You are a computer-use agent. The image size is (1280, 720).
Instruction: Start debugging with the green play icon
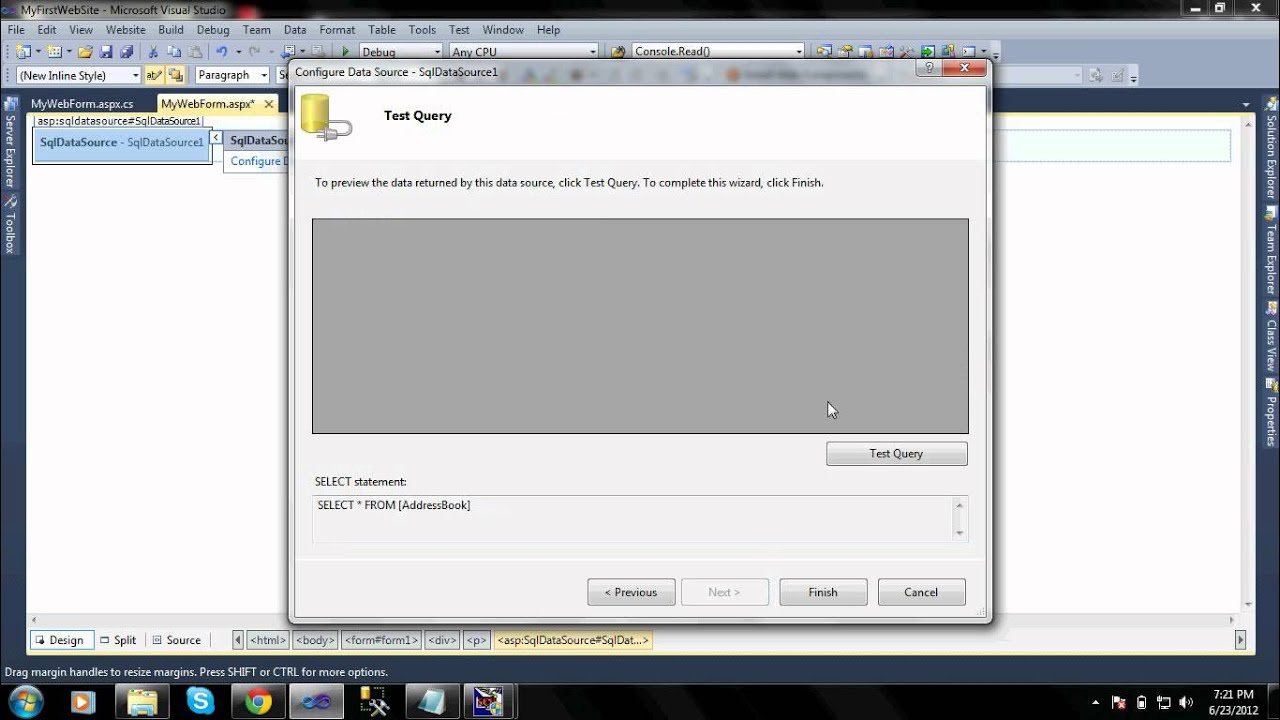point(345,51)
